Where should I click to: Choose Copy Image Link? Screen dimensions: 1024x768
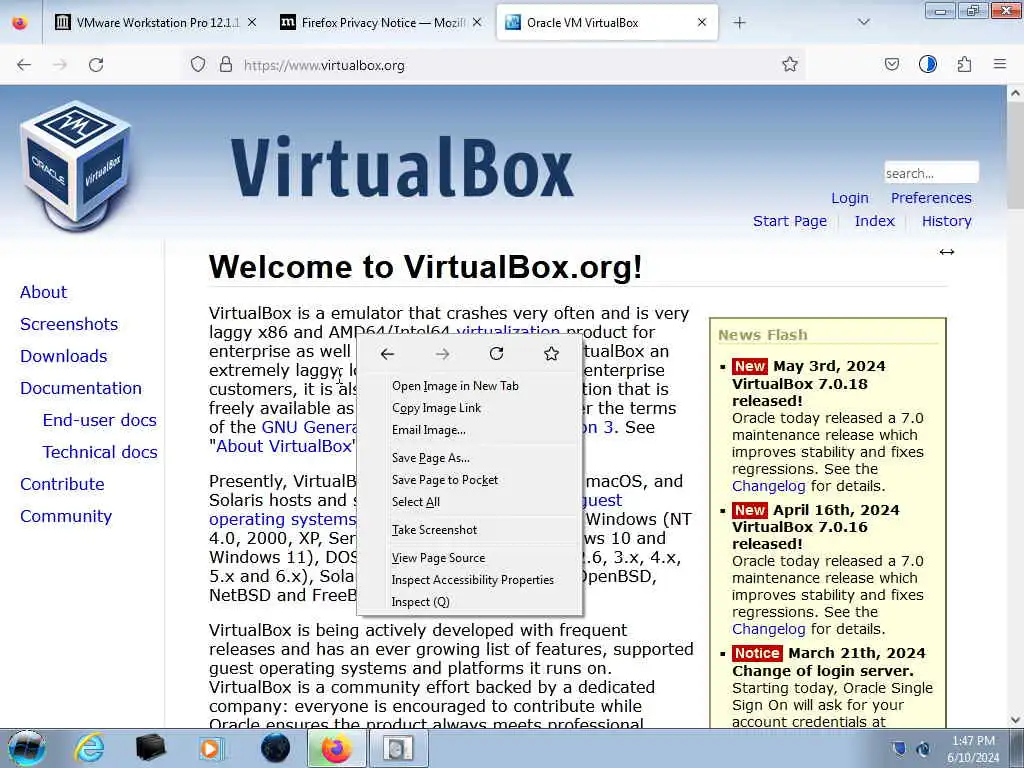[x=436, y=408]
